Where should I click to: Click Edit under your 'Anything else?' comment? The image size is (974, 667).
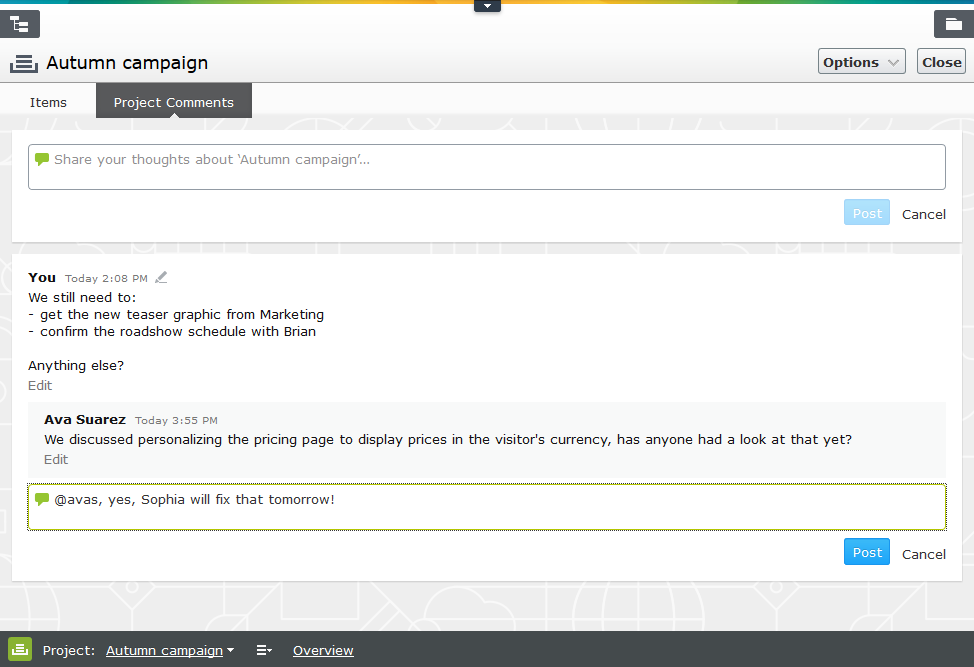pyautogui.click(x=40, y=386)
